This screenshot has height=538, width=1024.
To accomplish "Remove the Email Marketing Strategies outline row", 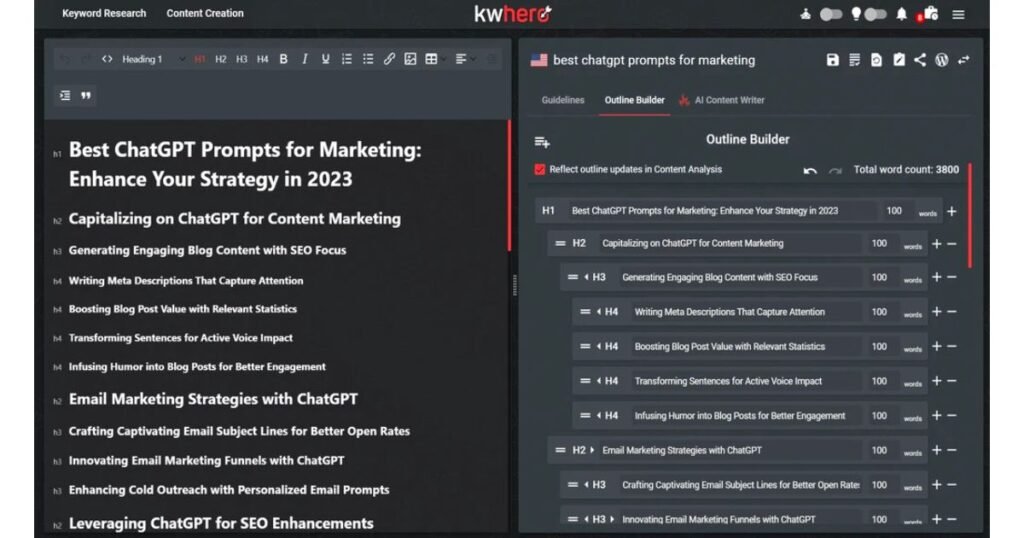I will (952, 450).
